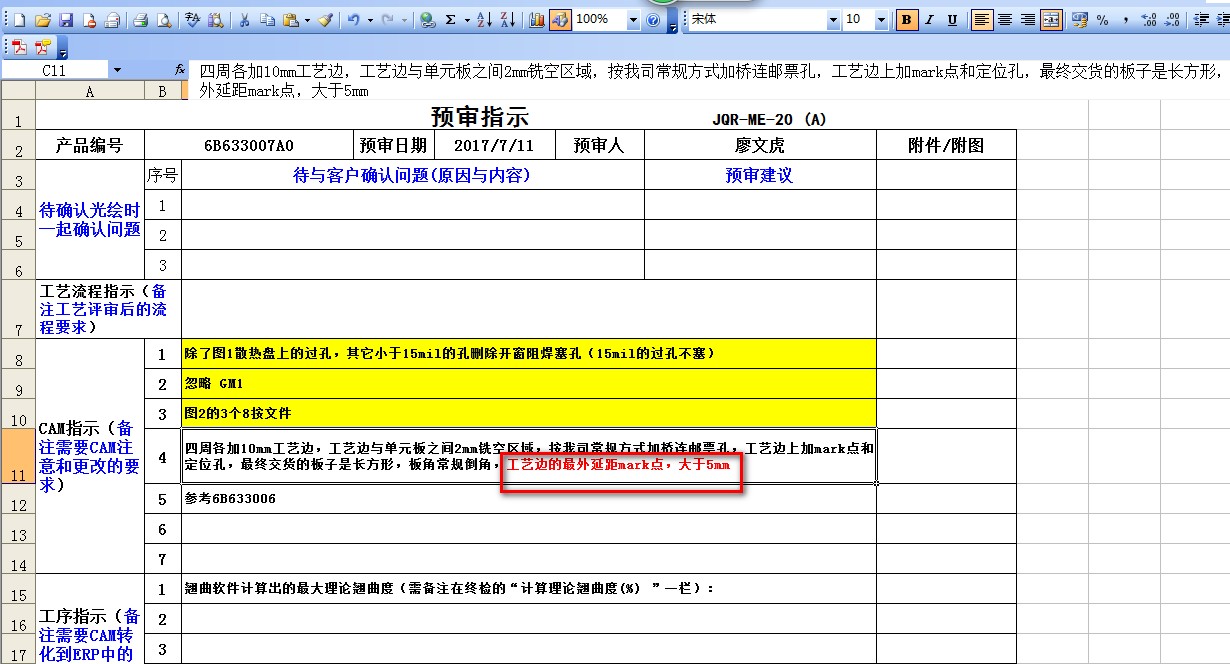Open Excel Help with the question mark icon
Viewport: 1230px width, 664px height.
point(653,20)
